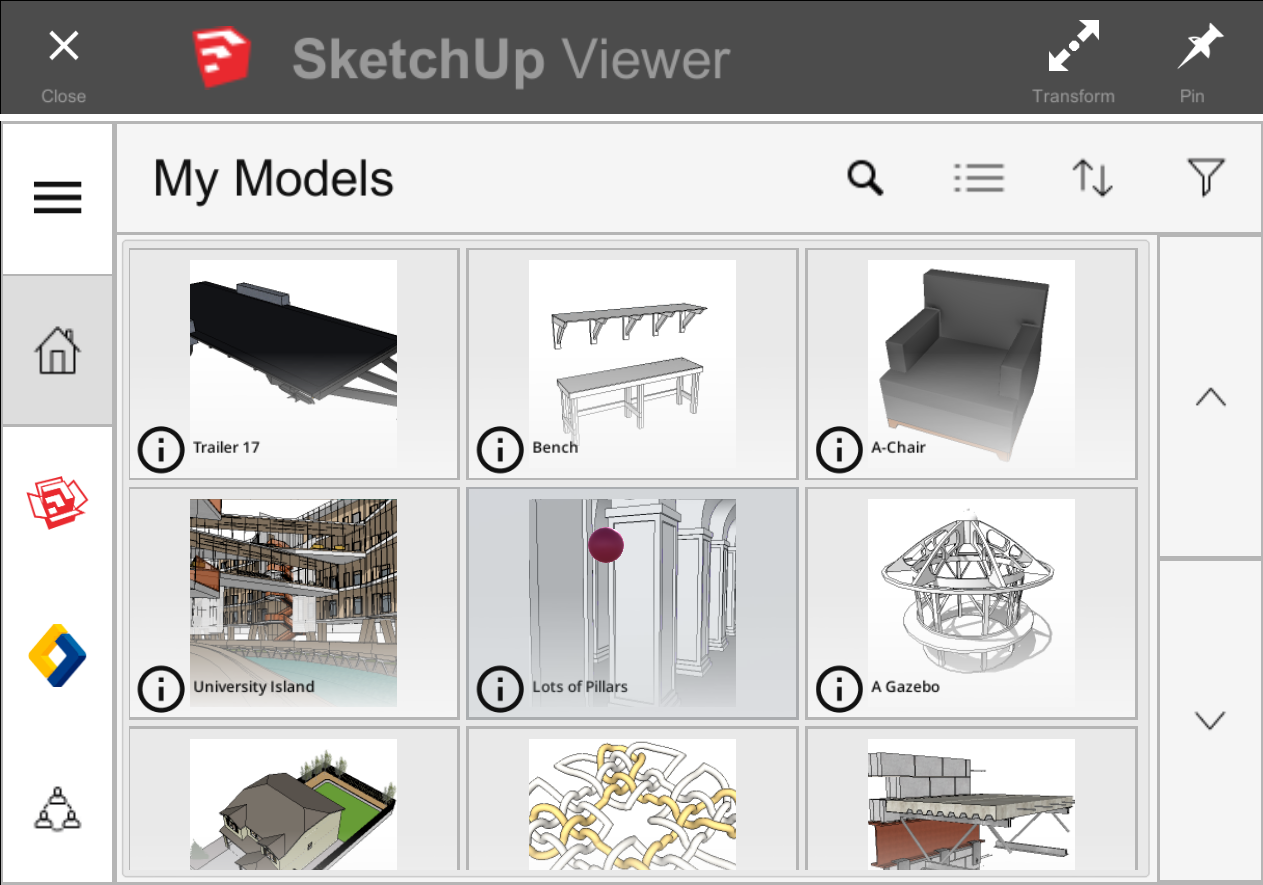Switch to list view
The image size is (1263, 885).
click(979, 178)
